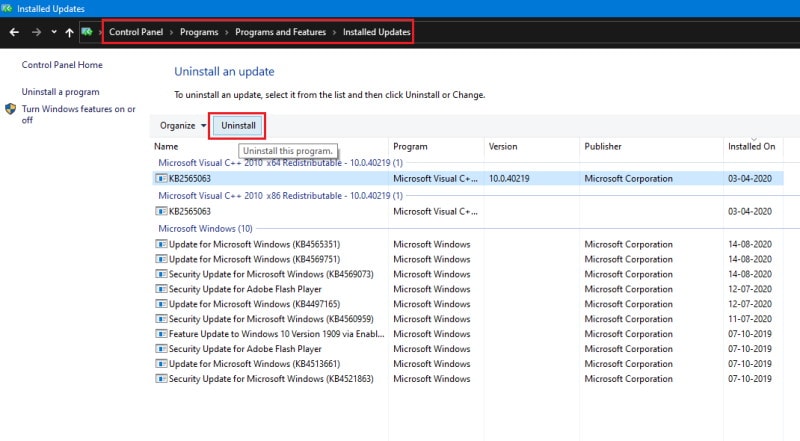Screen dimensions: 800x441
Task: Collapse the Microsoft Windows (10) group
Action: click(205, 229)
